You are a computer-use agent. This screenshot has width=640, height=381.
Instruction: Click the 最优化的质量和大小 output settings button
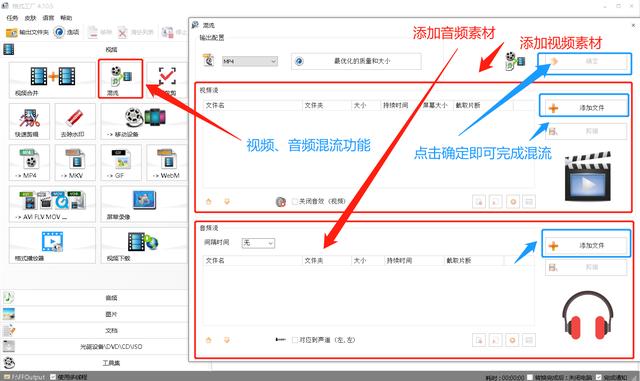pos(356,61)
